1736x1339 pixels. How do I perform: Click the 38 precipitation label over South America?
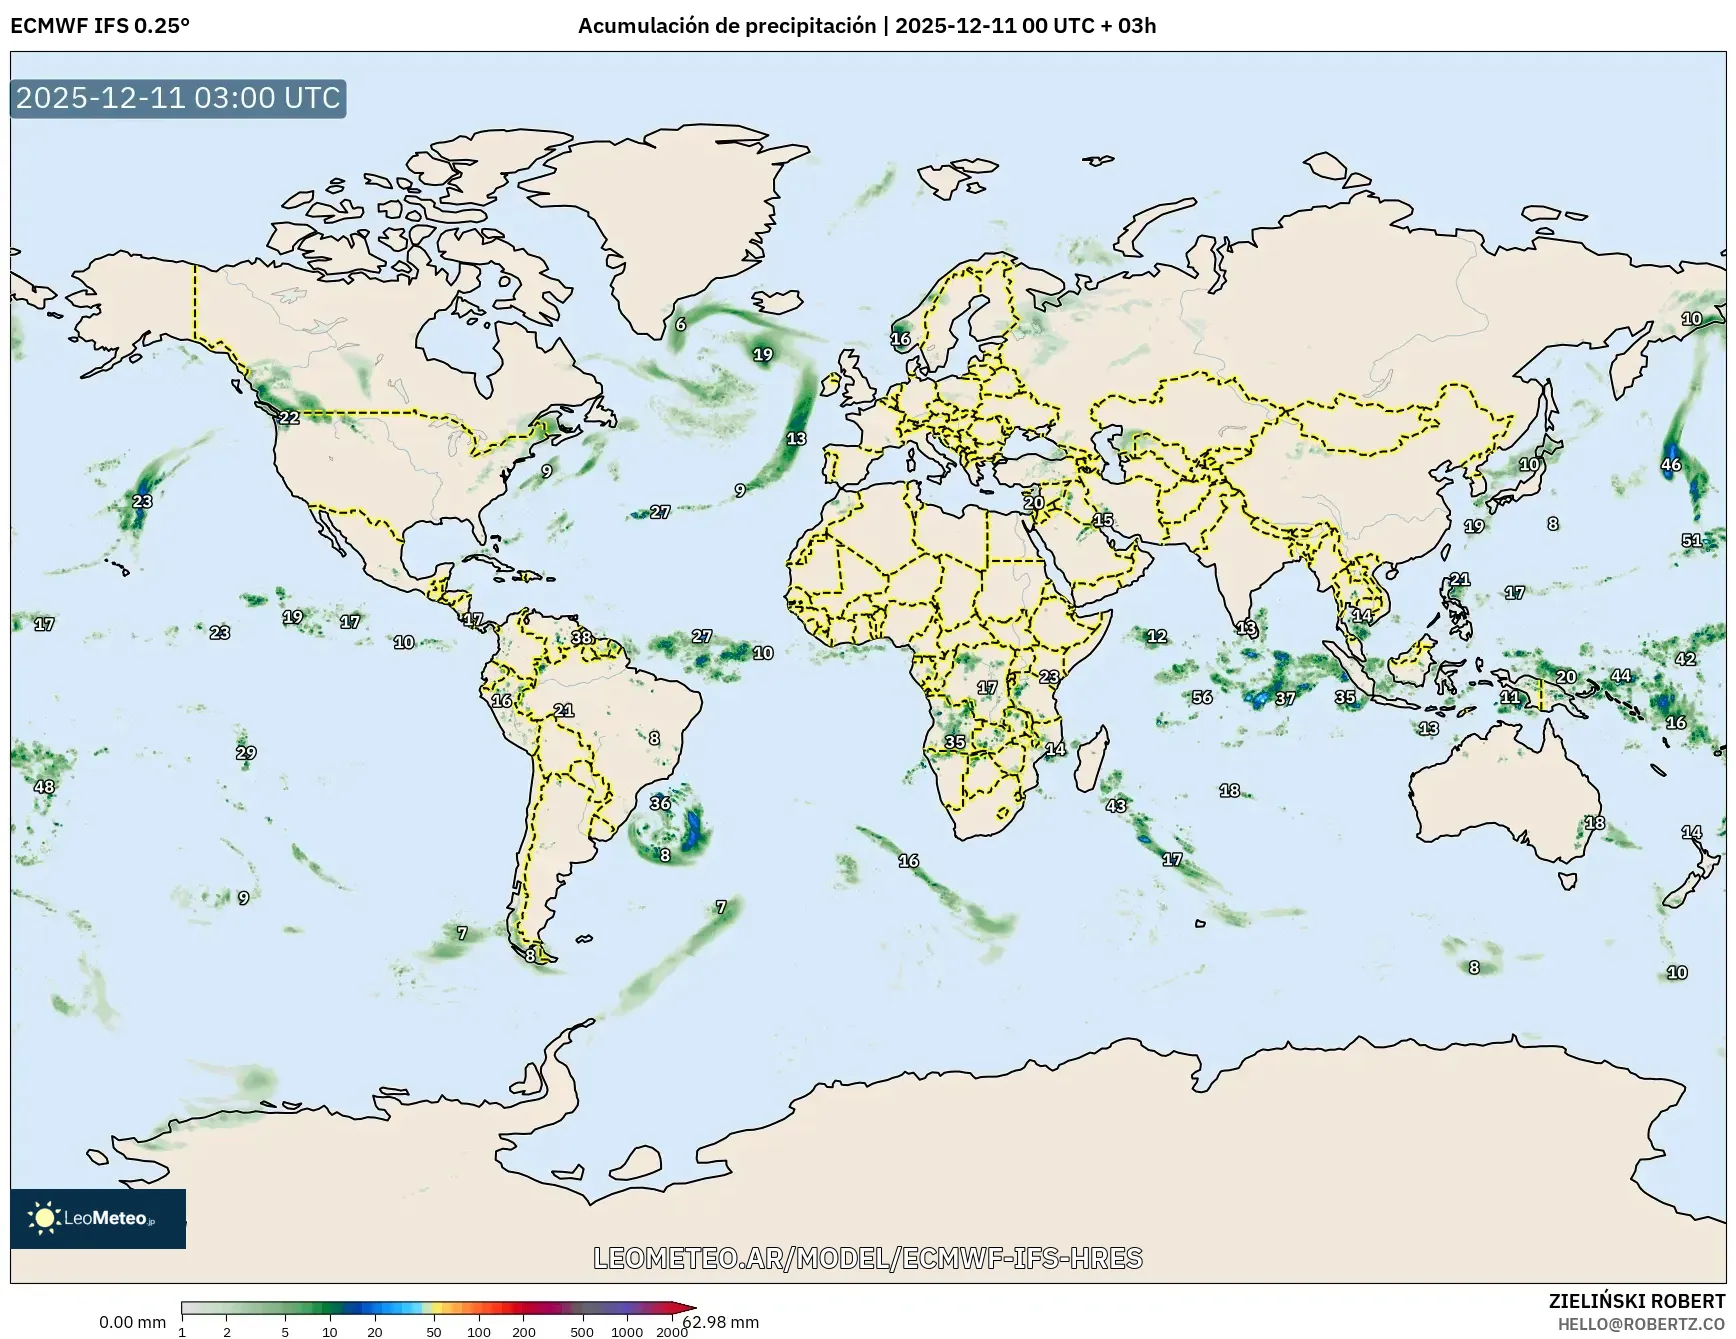coord(584,638)
